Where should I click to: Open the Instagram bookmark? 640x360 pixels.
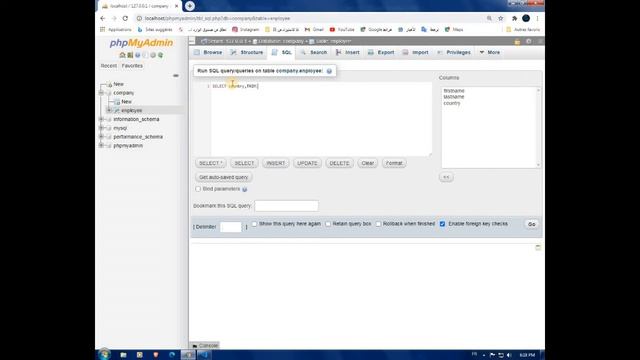point(246,29)
